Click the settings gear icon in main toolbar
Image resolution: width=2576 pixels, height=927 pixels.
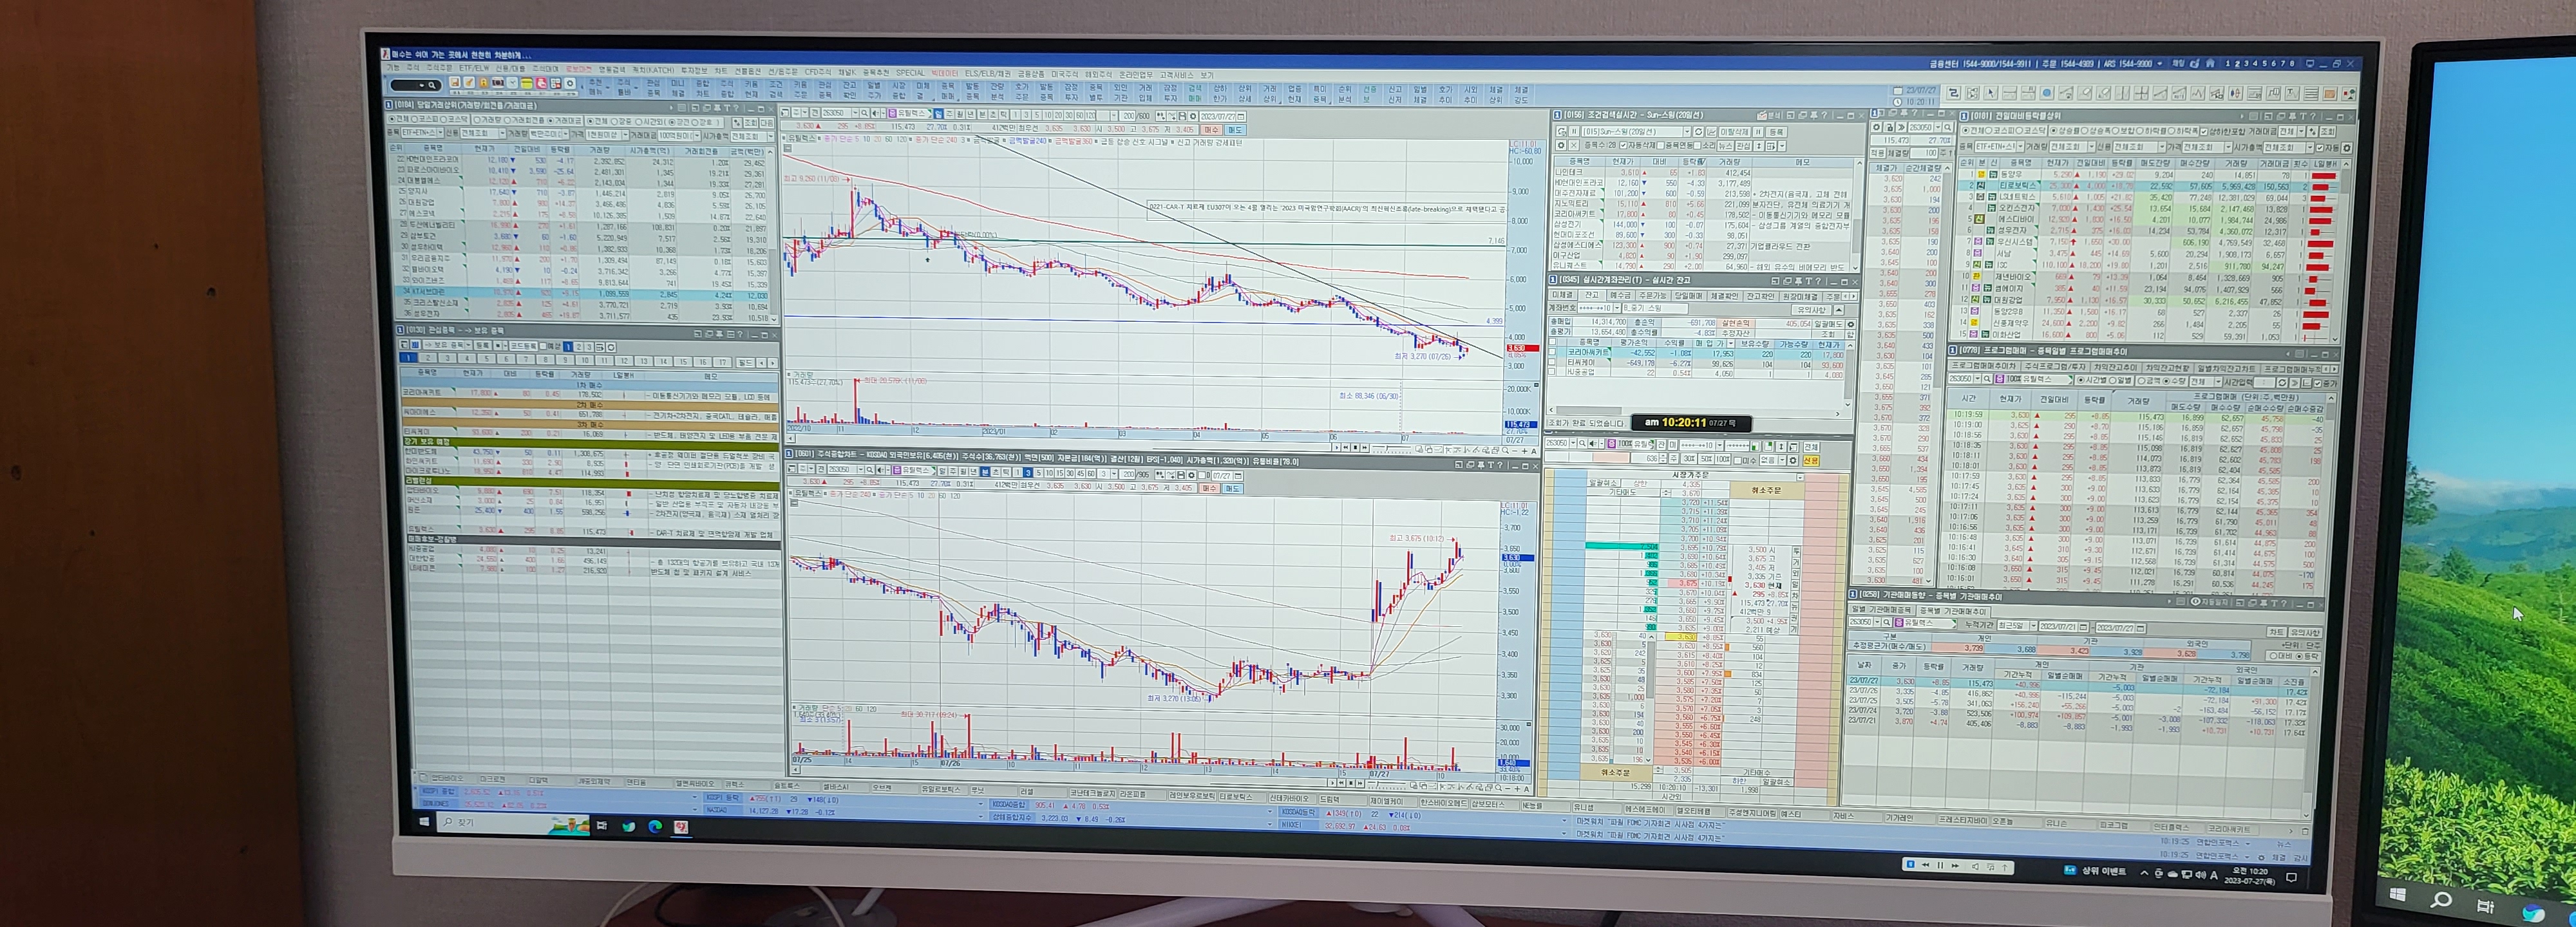(x=570, y=83)
